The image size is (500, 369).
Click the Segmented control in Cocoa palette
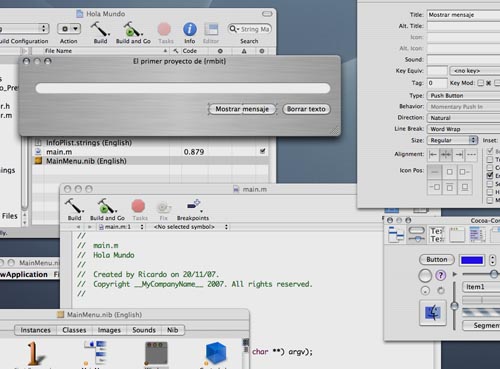[x=481, y=325]
